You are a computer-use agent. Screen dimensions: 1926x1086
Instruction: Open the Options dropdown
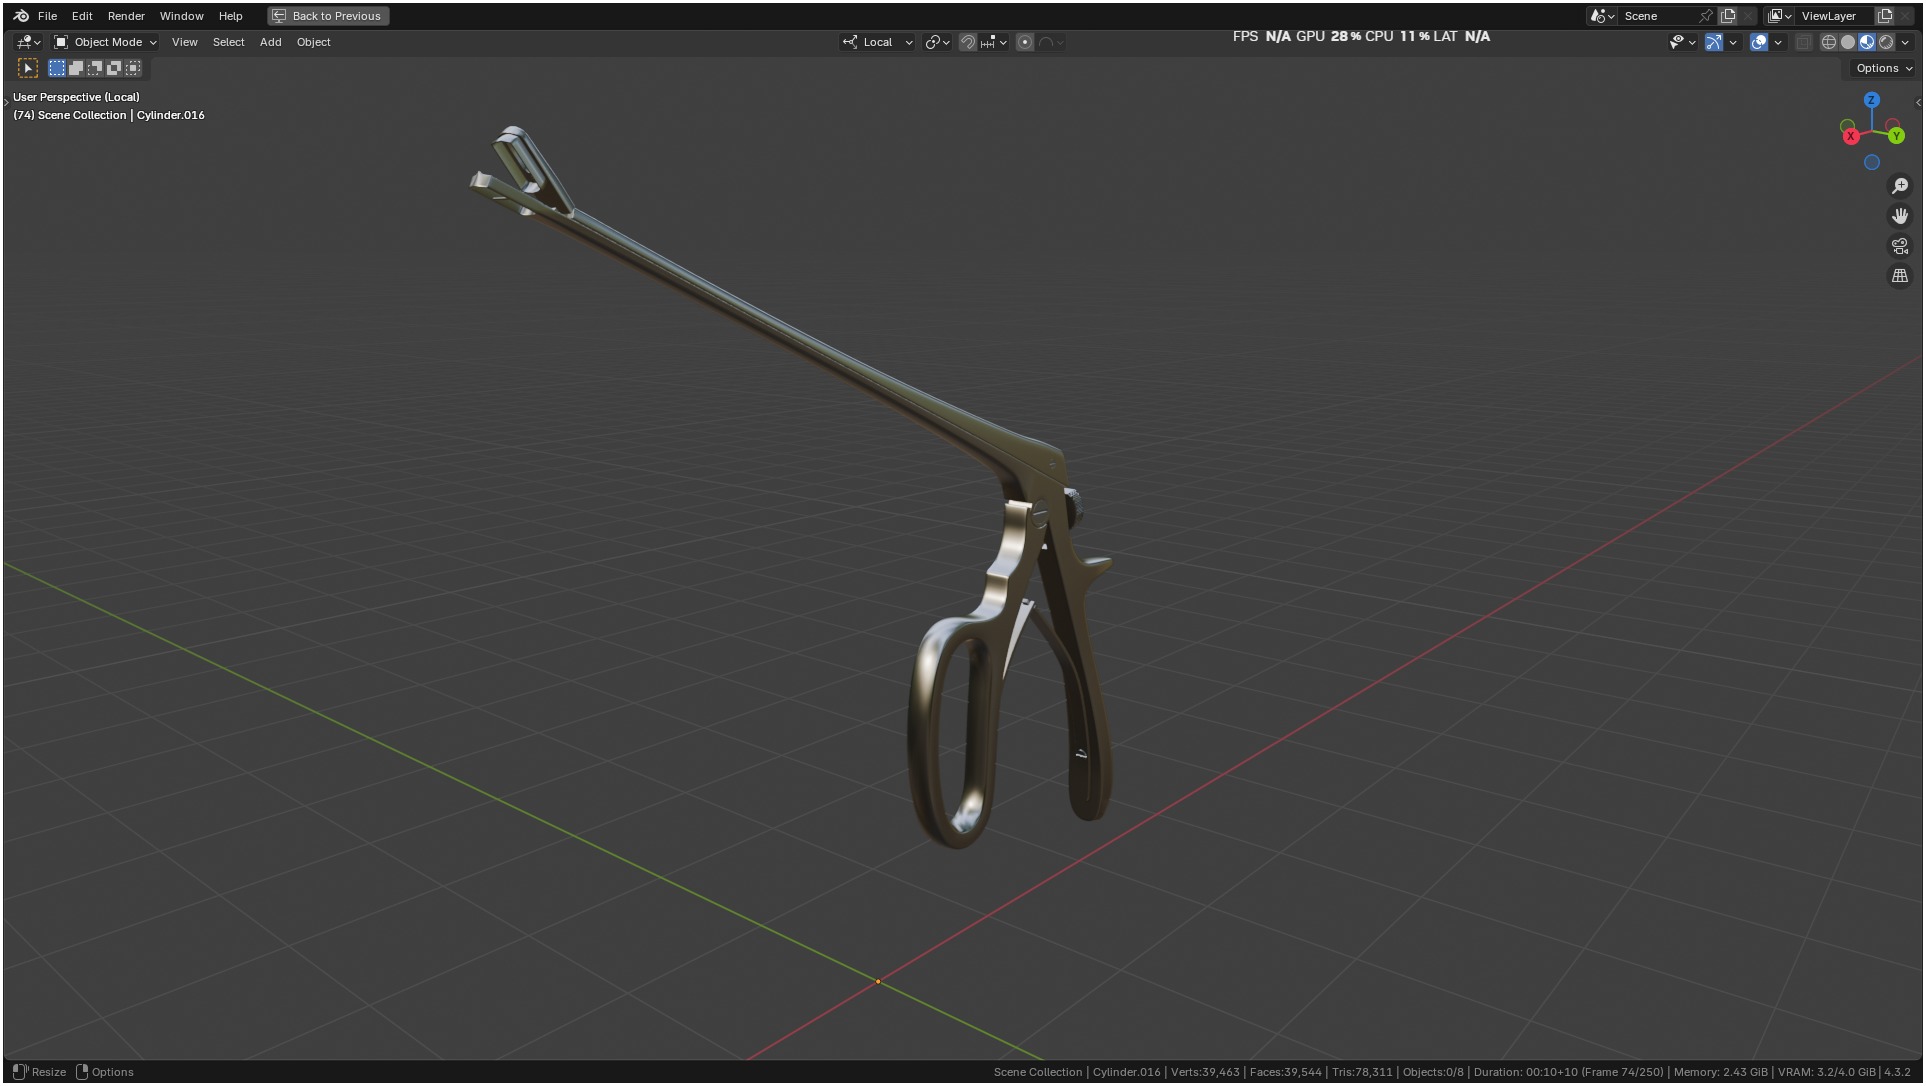1884,68
